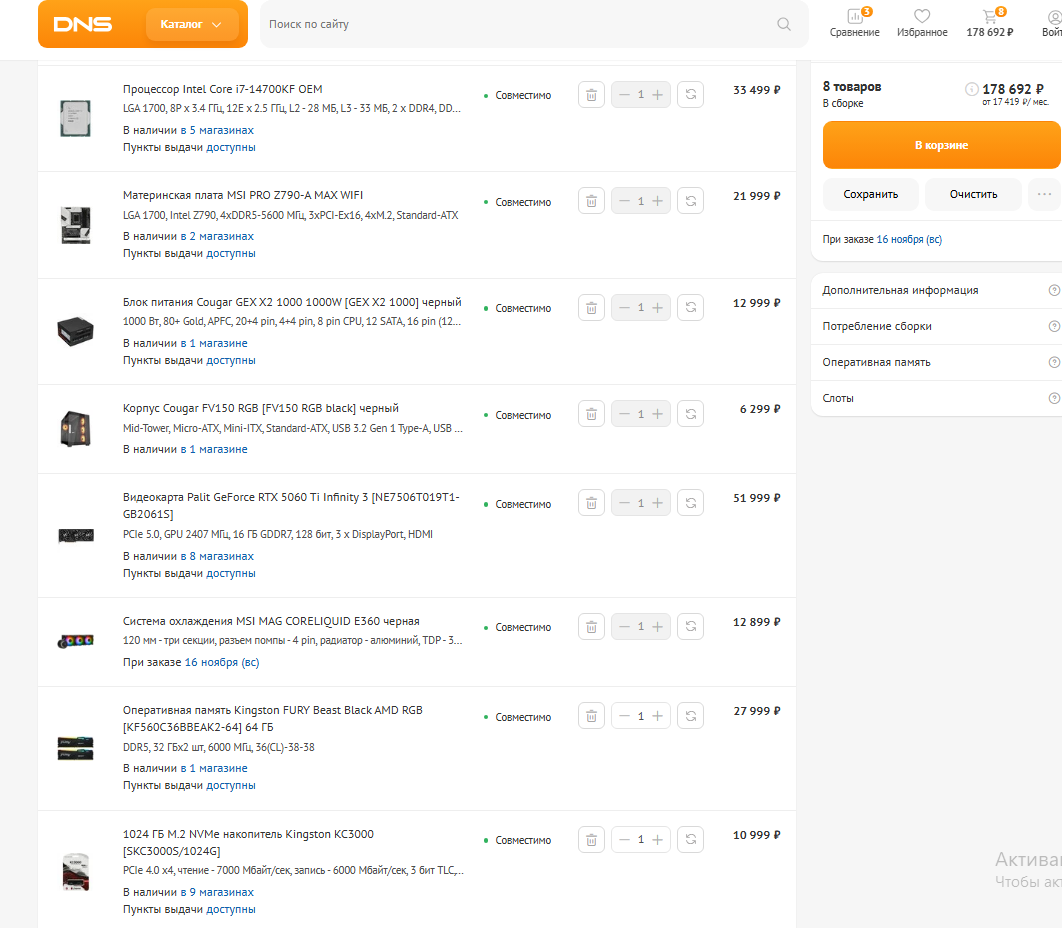Viewport: 1062px width, 928px height.
Task: Delete the Cougar FV150 RGB case
Action: [x=591, y=414]
